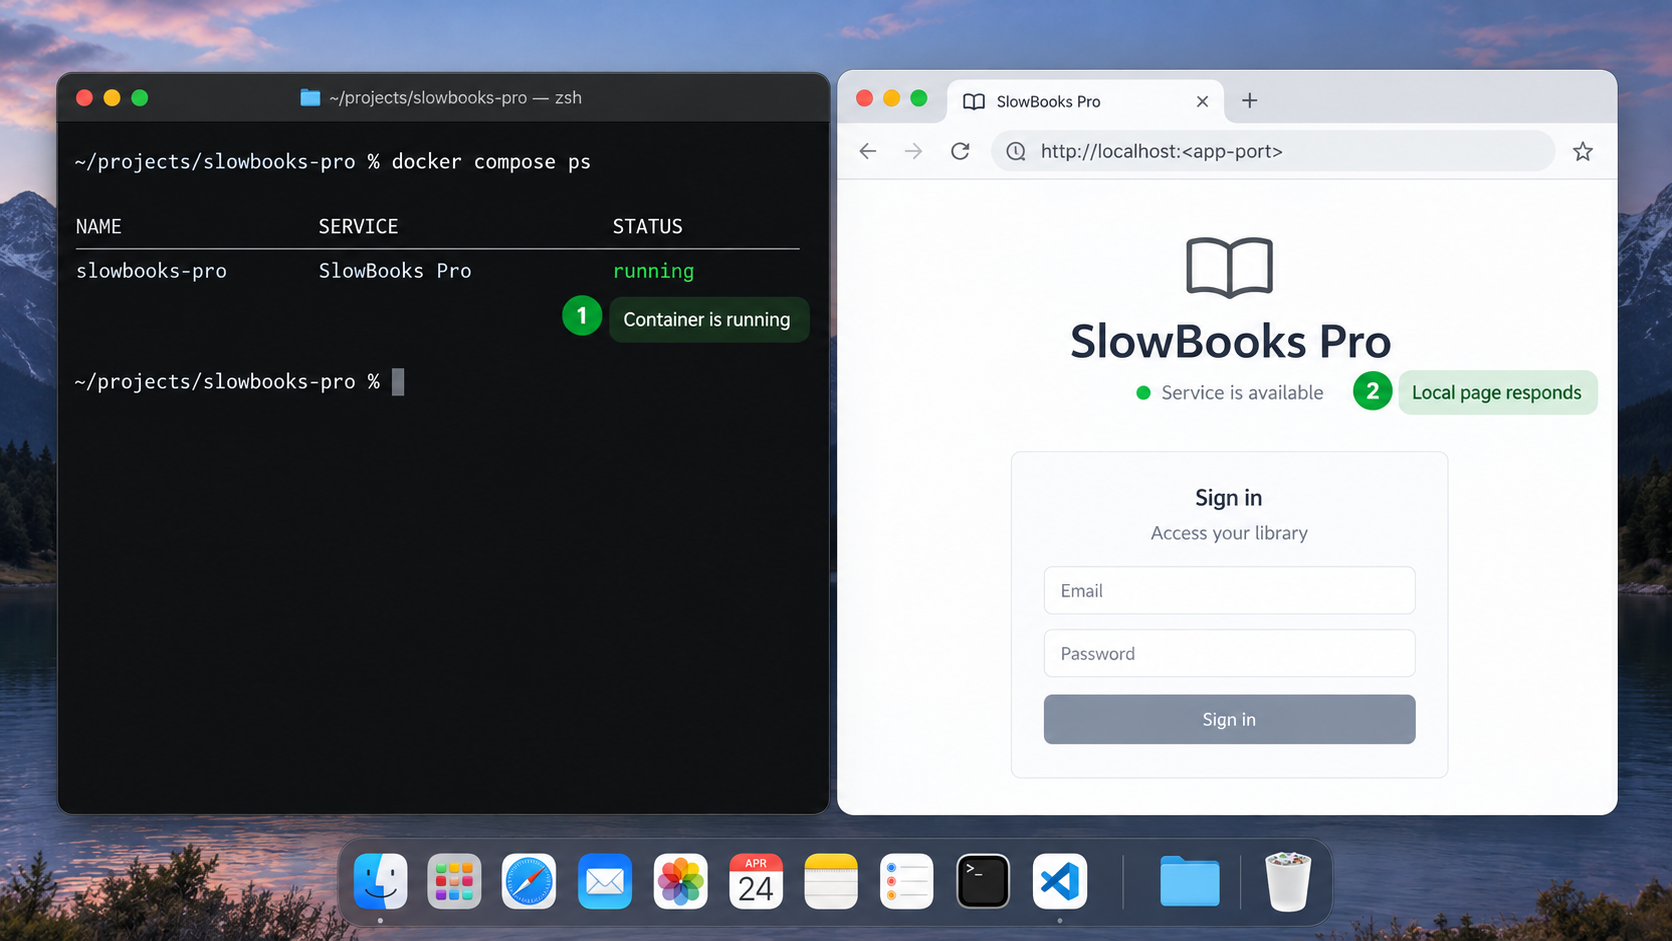Image resolution: width=1672 pixels, height=941 pixels.
Task: Submit the Sign in button
Action: (x=1229, y=719)
